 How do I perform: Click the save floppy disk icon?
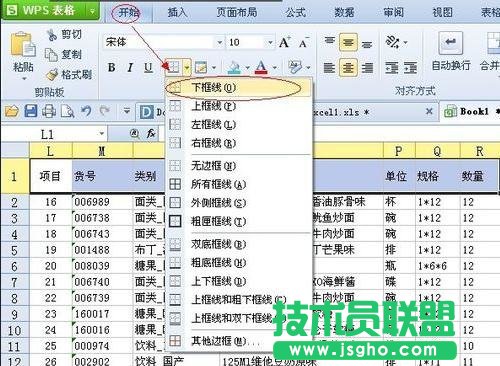[x=31, y=111]
